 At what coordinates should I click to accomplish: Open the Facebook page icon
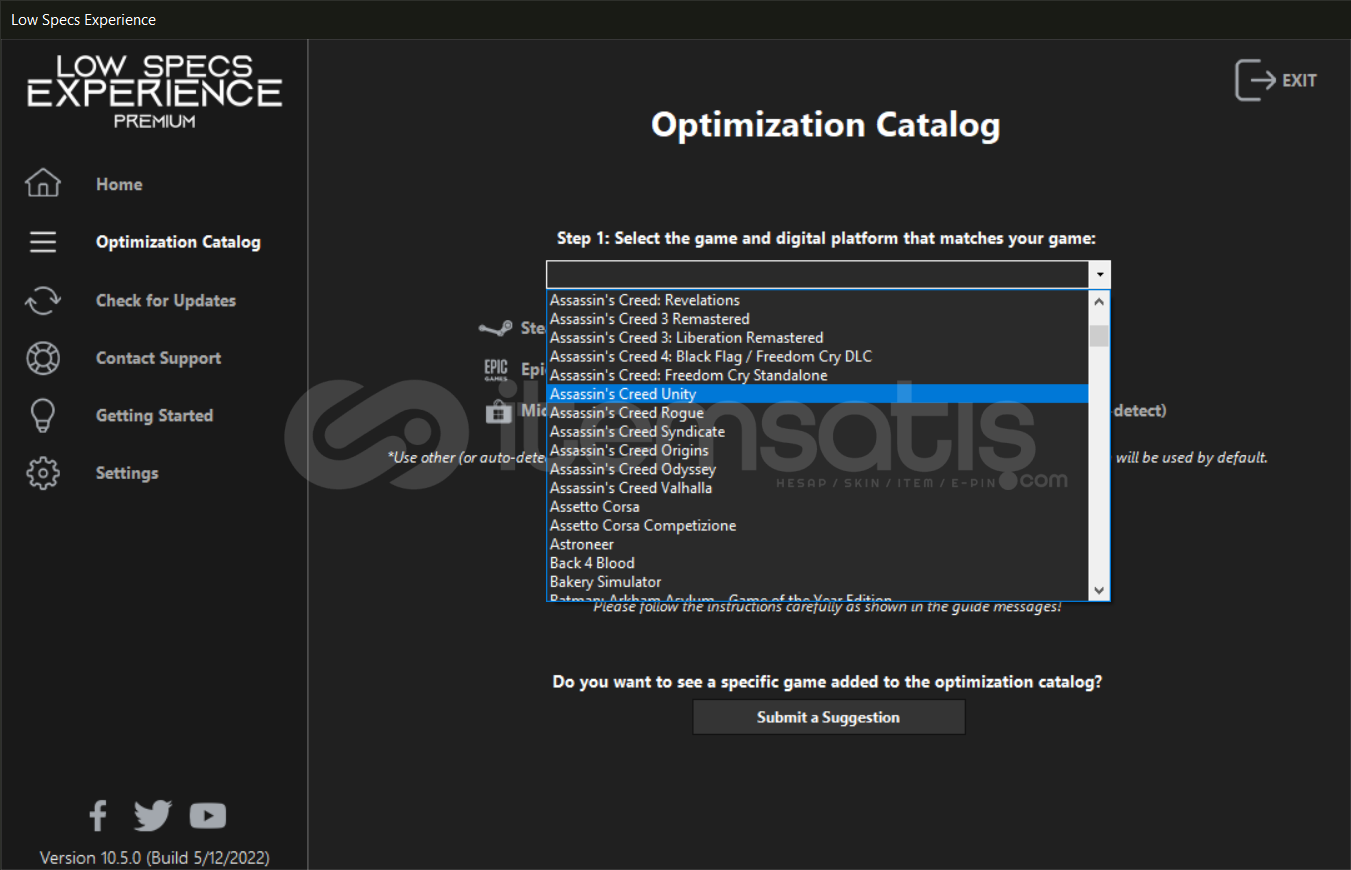pos(98,816)
